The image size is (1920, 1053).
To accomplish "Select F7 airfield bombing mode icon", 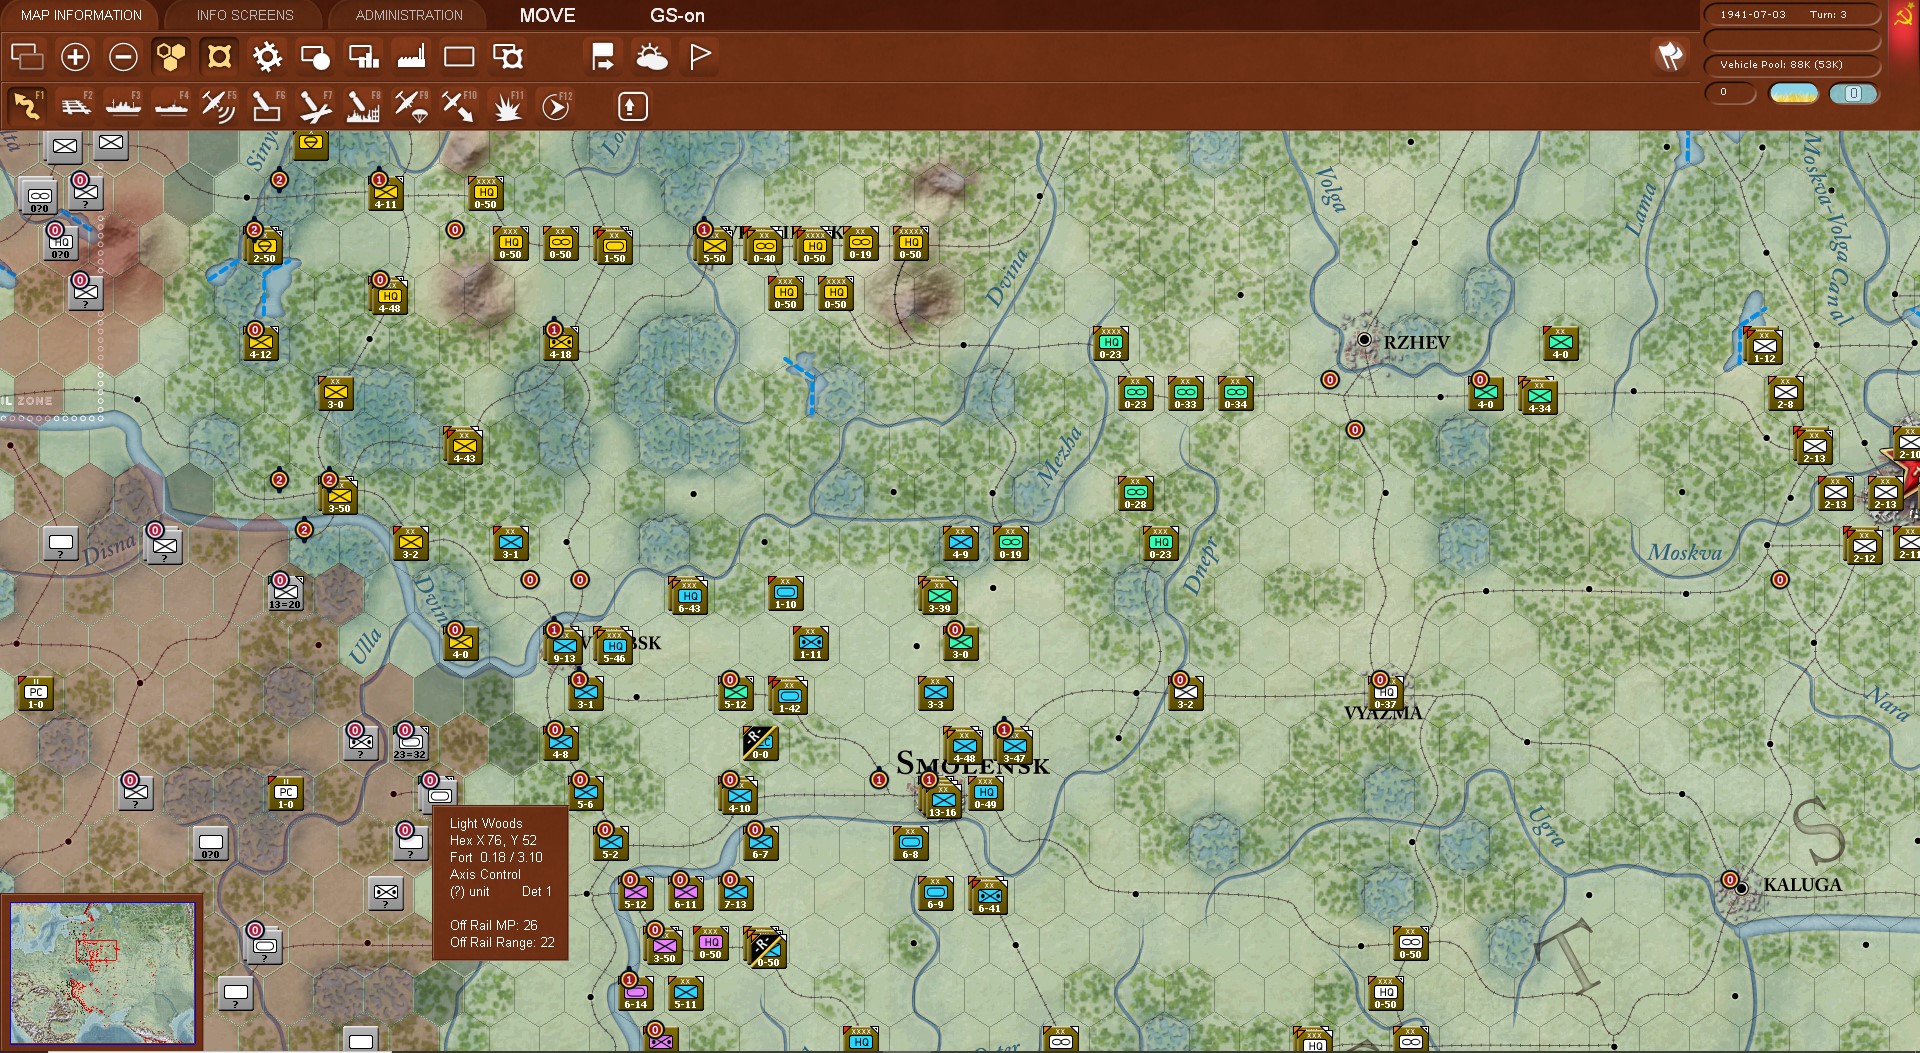I will coord(315,105).
